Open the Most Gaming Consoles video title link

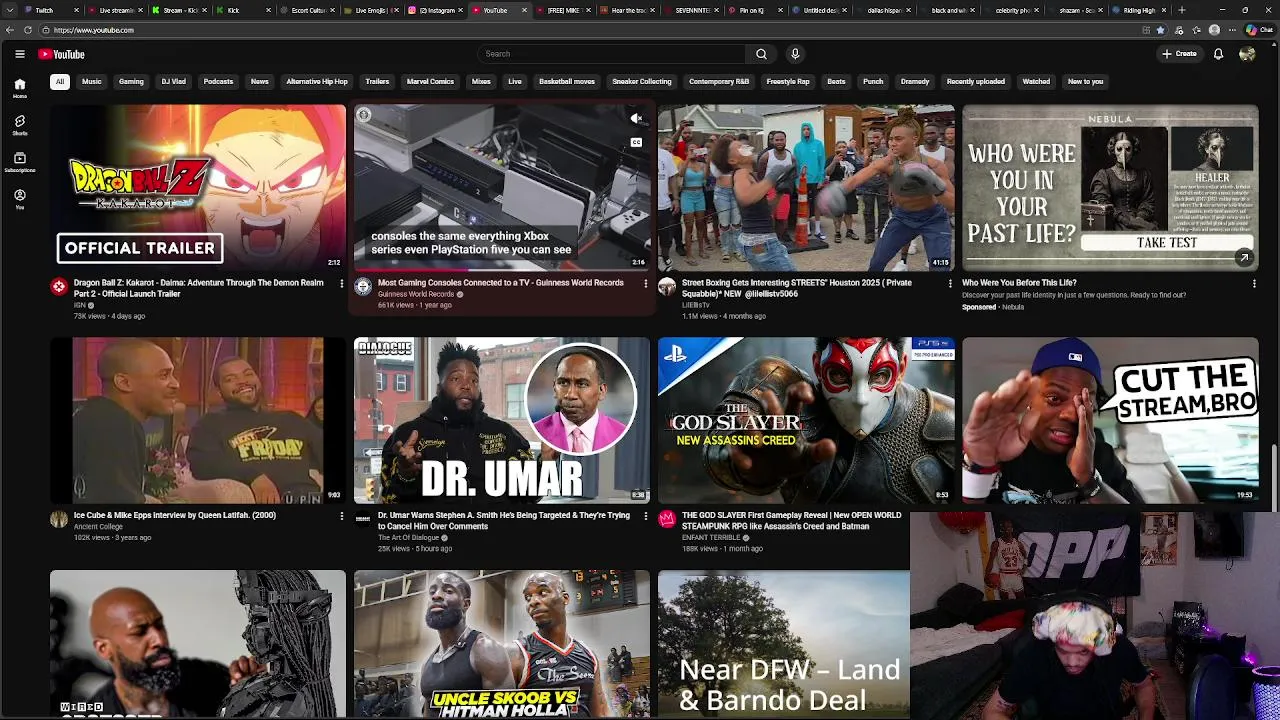pyautogui.click(x=500, y=283)
